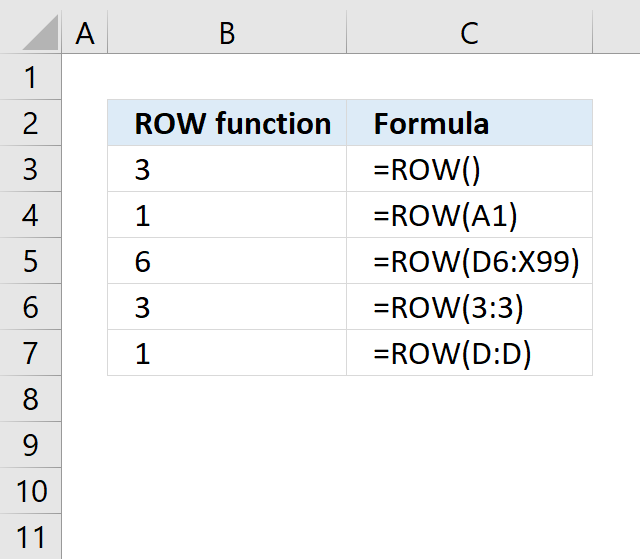Select column A header
Viewport: 640px width, 559px height.
click(85, 33)
